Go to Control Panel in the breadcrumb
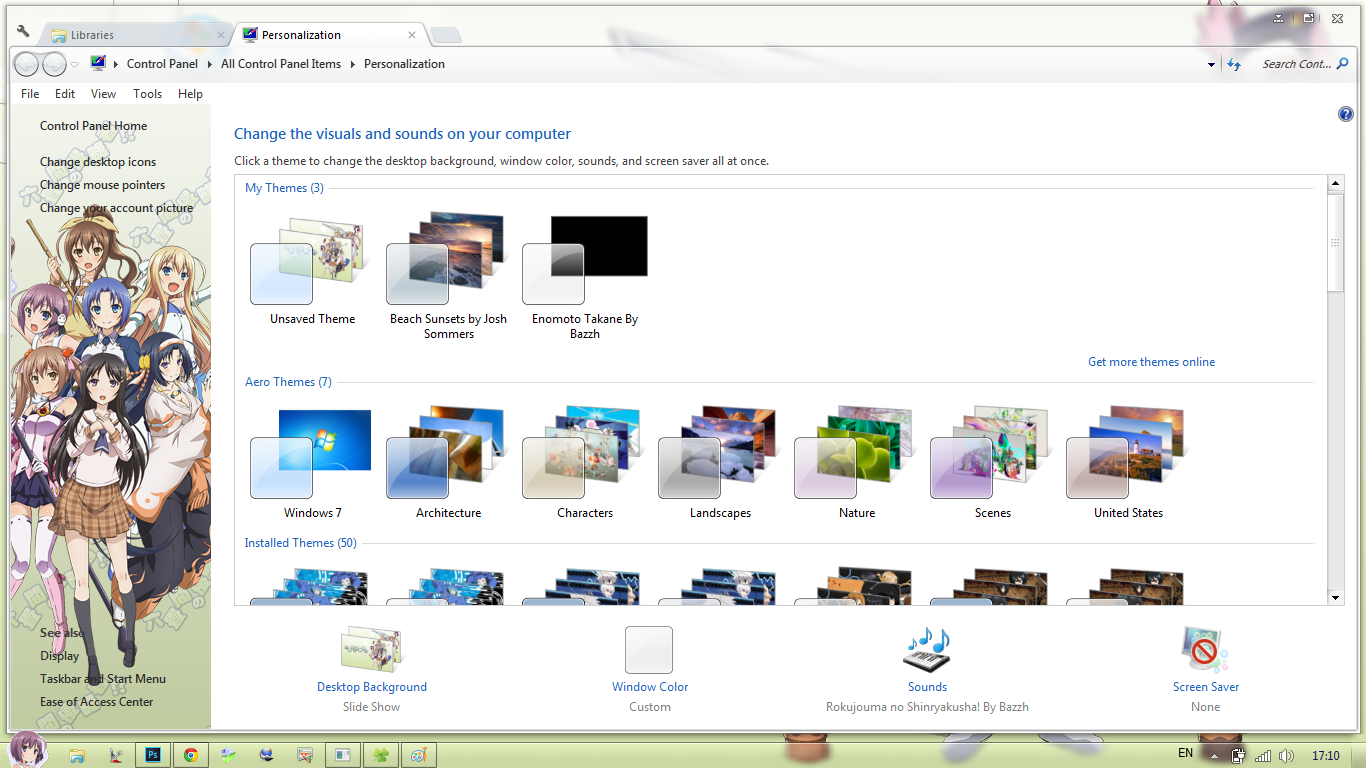1366x768 pixels. 162,64
